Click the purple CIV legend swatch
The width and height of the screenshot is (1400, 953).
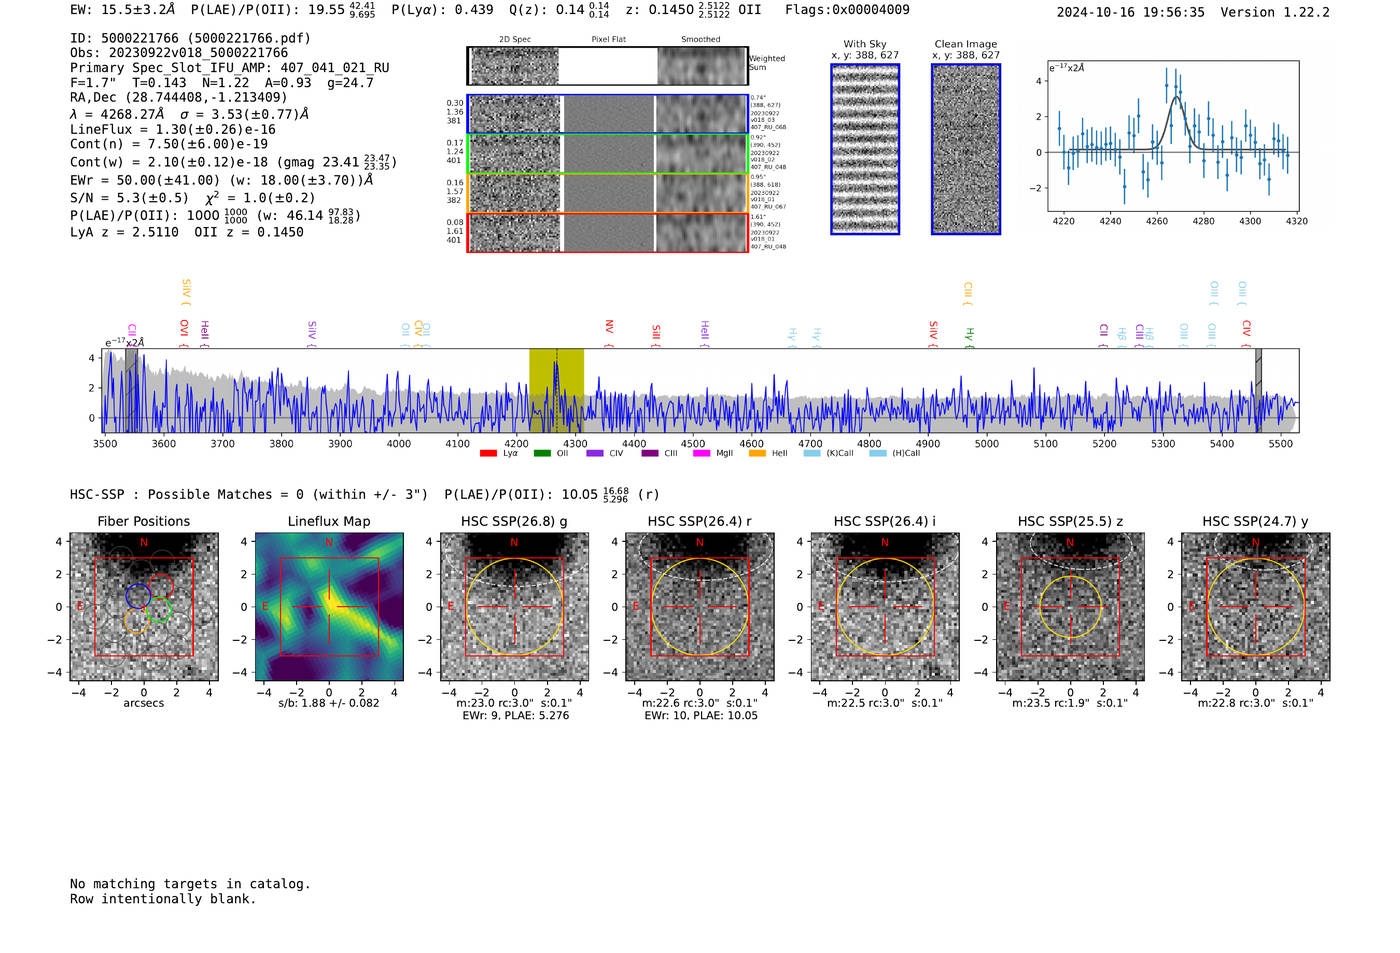pos(595,454)
